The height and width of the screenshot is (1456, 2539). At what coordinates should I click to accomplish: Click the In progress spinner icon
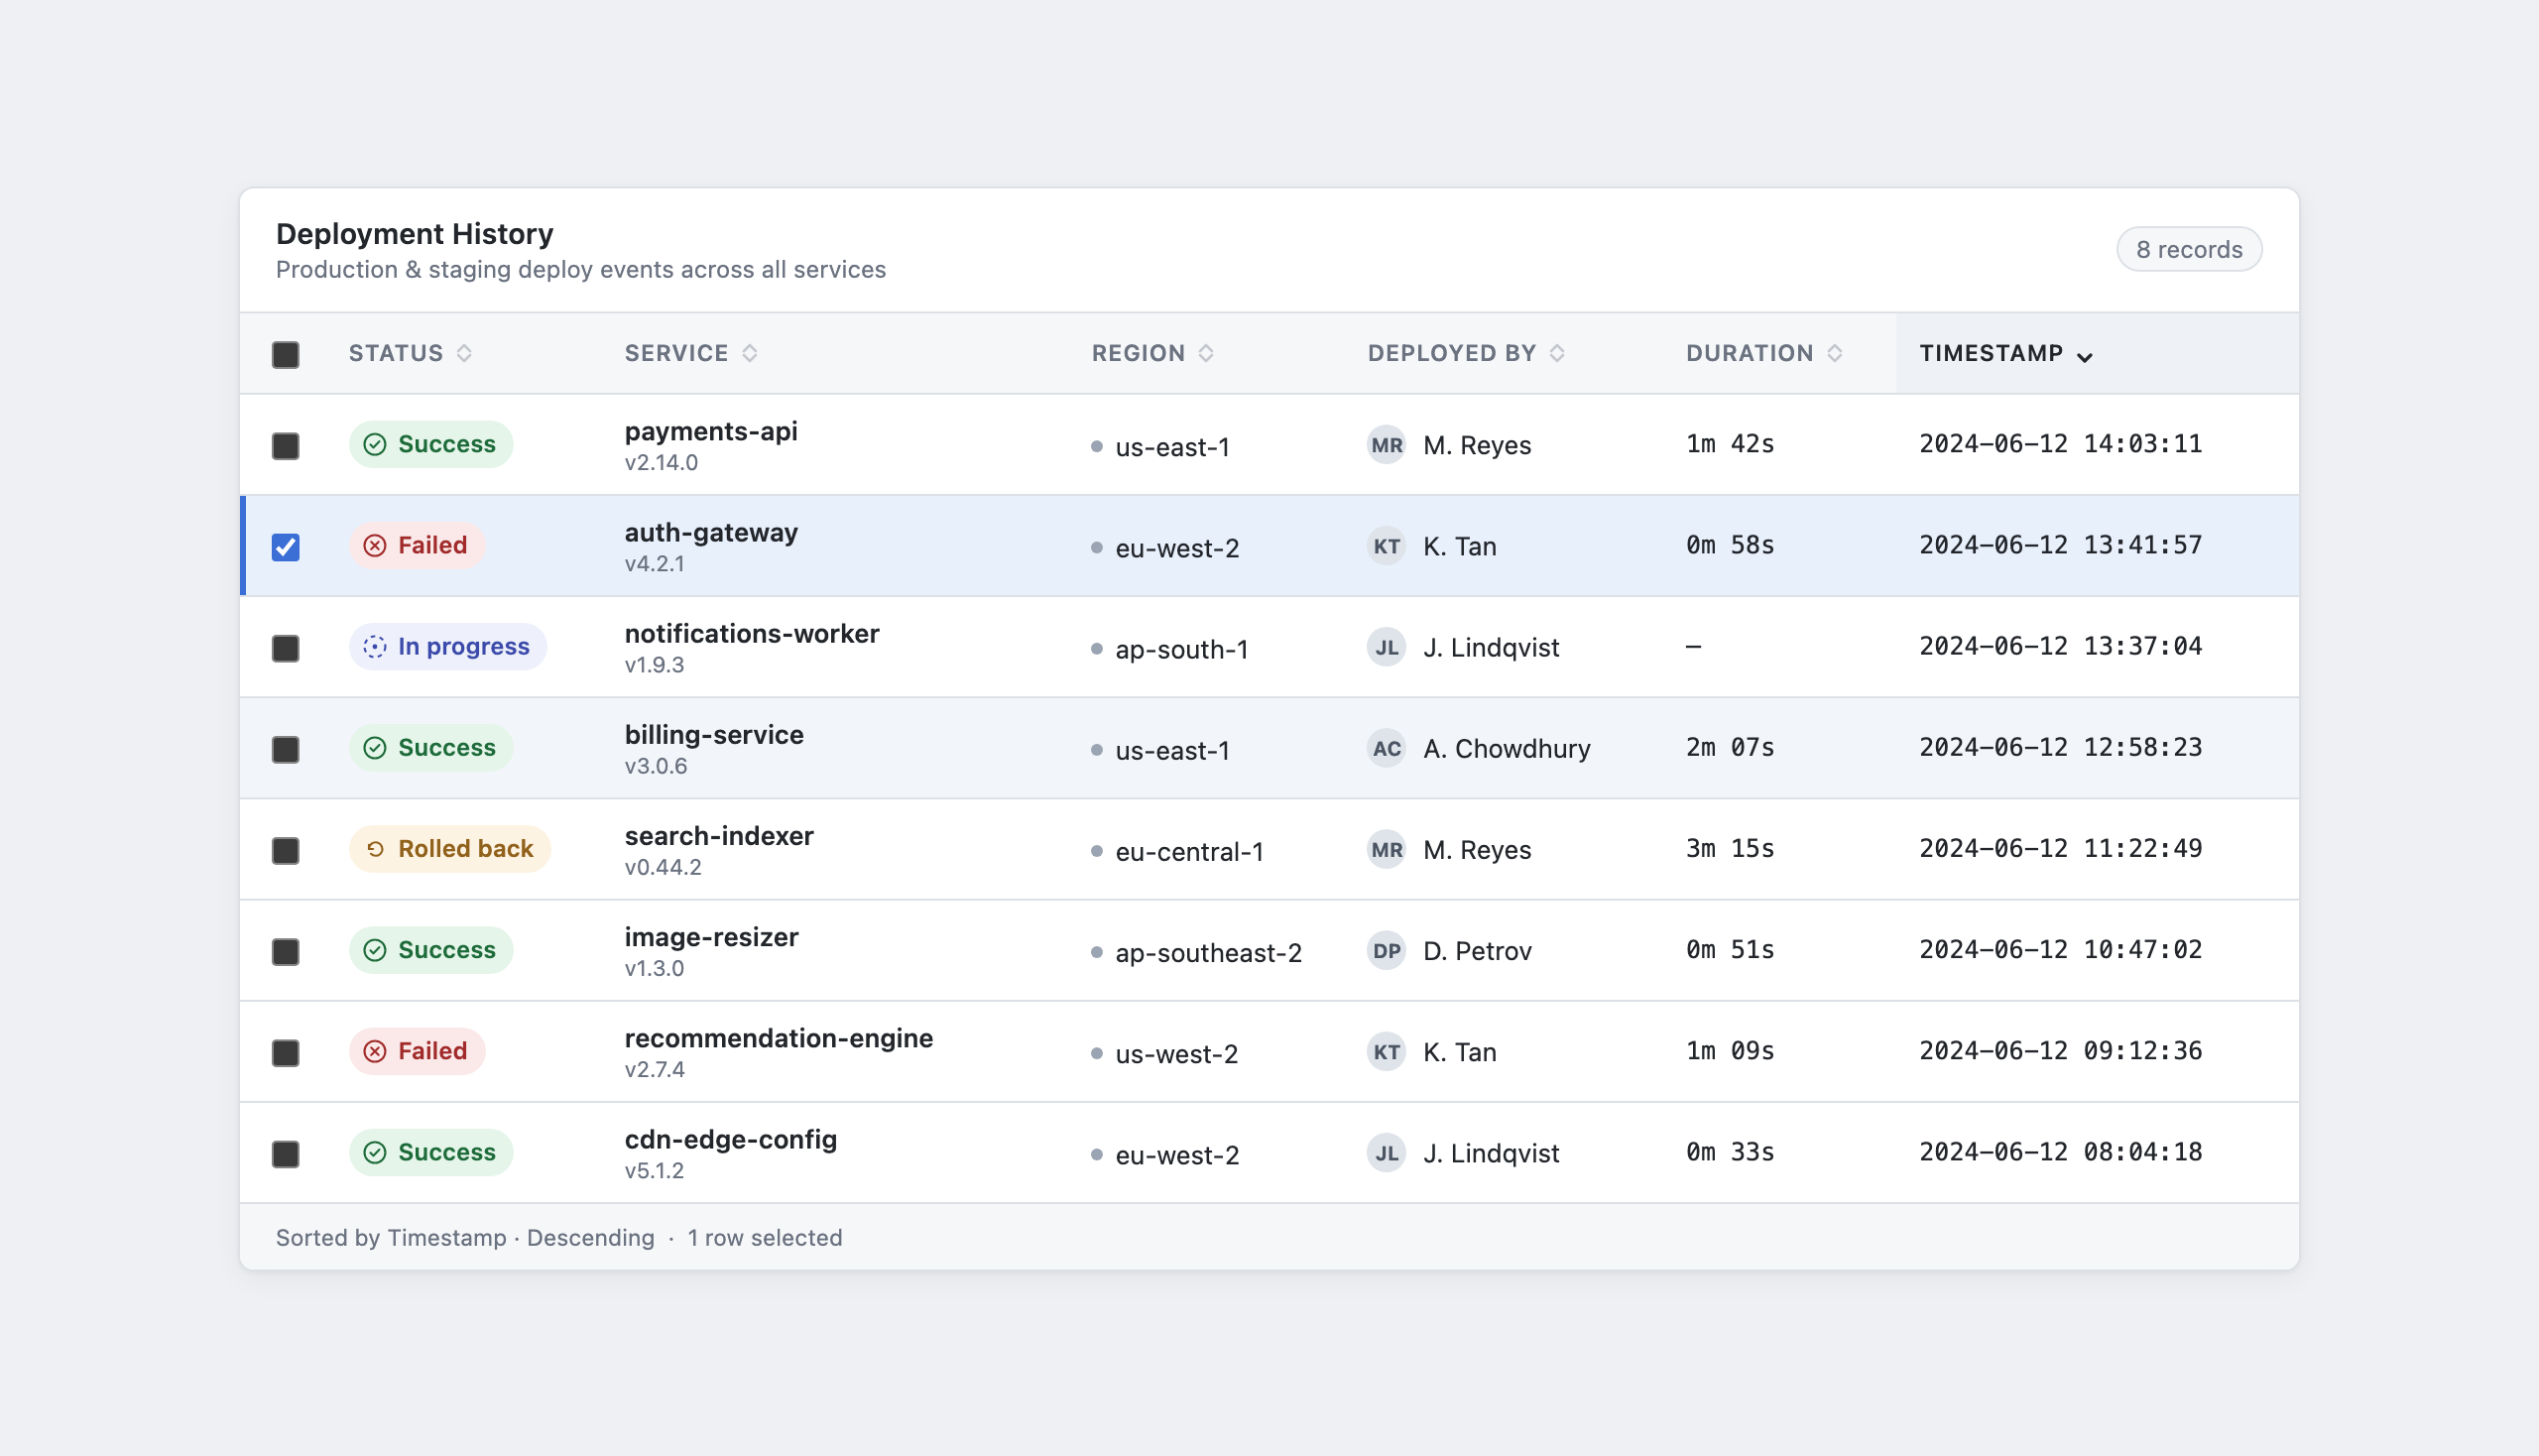click(374, 647)
